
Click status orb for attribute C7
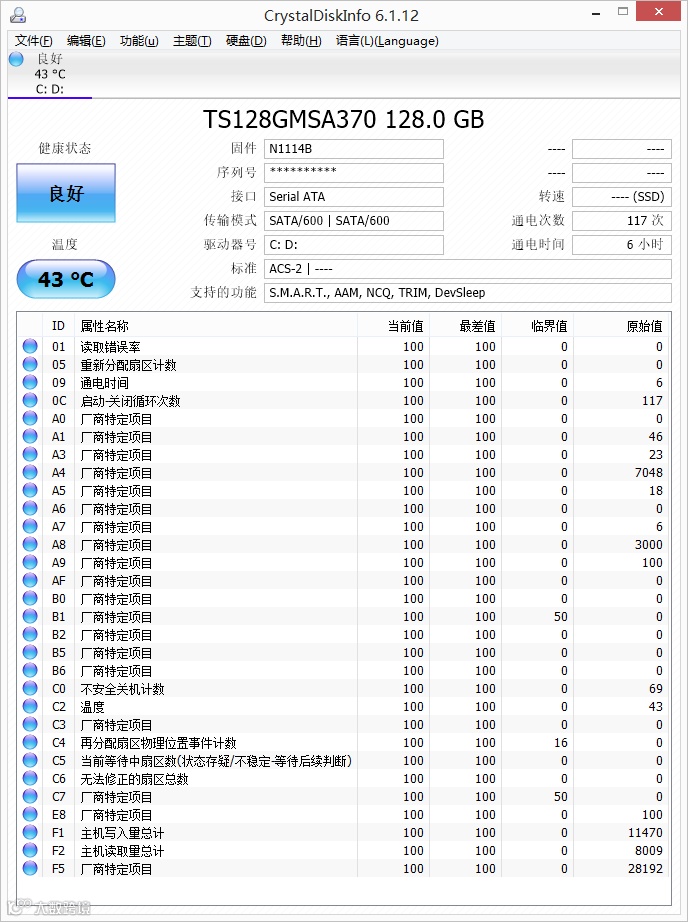coord(30,796)
